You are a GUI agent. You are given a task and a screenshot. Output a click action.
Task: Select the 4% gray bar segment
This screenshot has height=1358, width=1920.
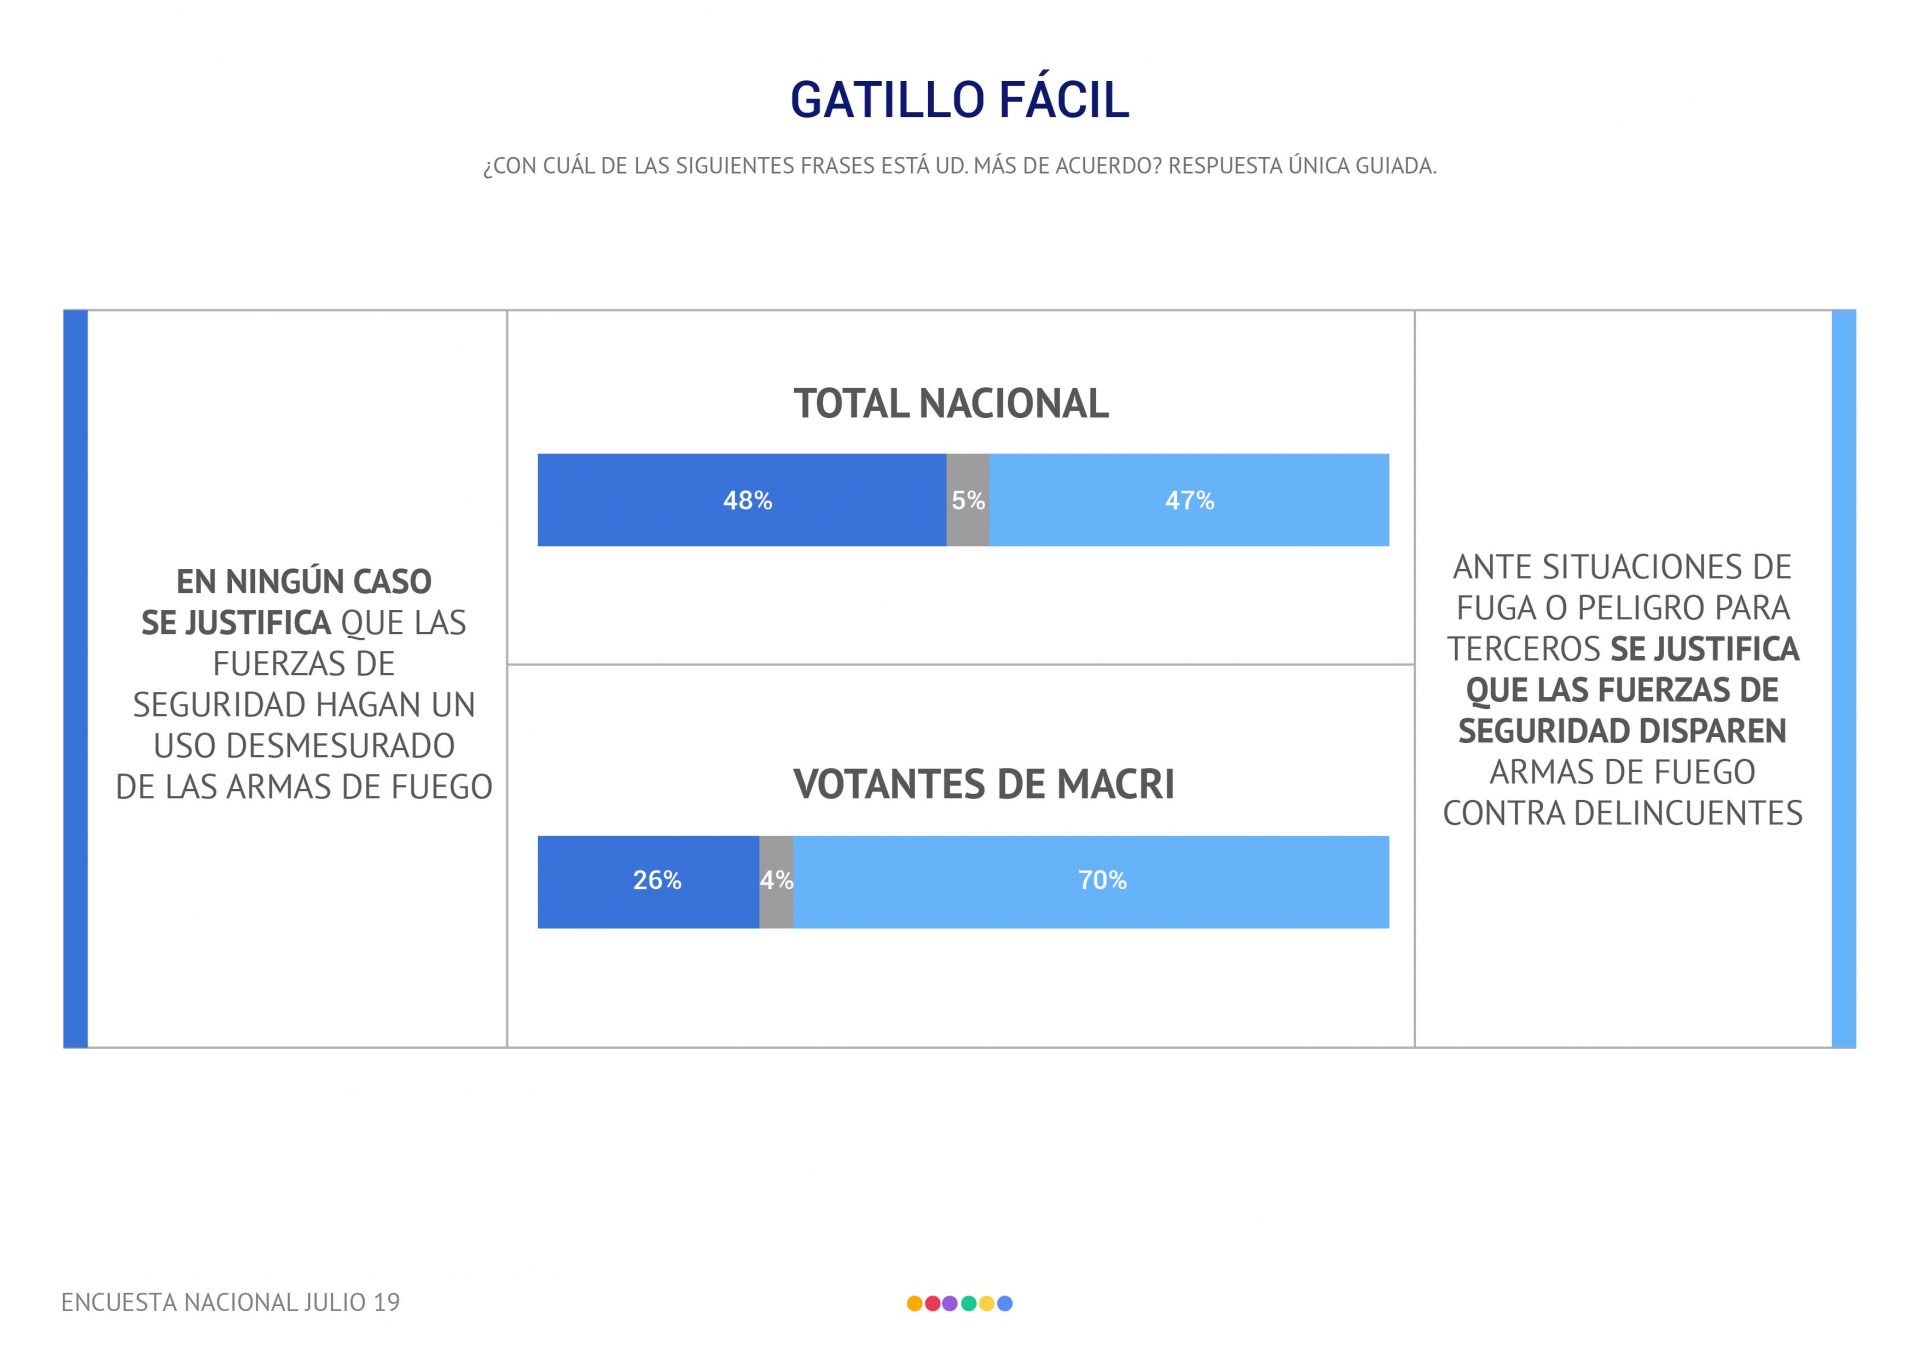pyautogui.click(x=776, y=882)
